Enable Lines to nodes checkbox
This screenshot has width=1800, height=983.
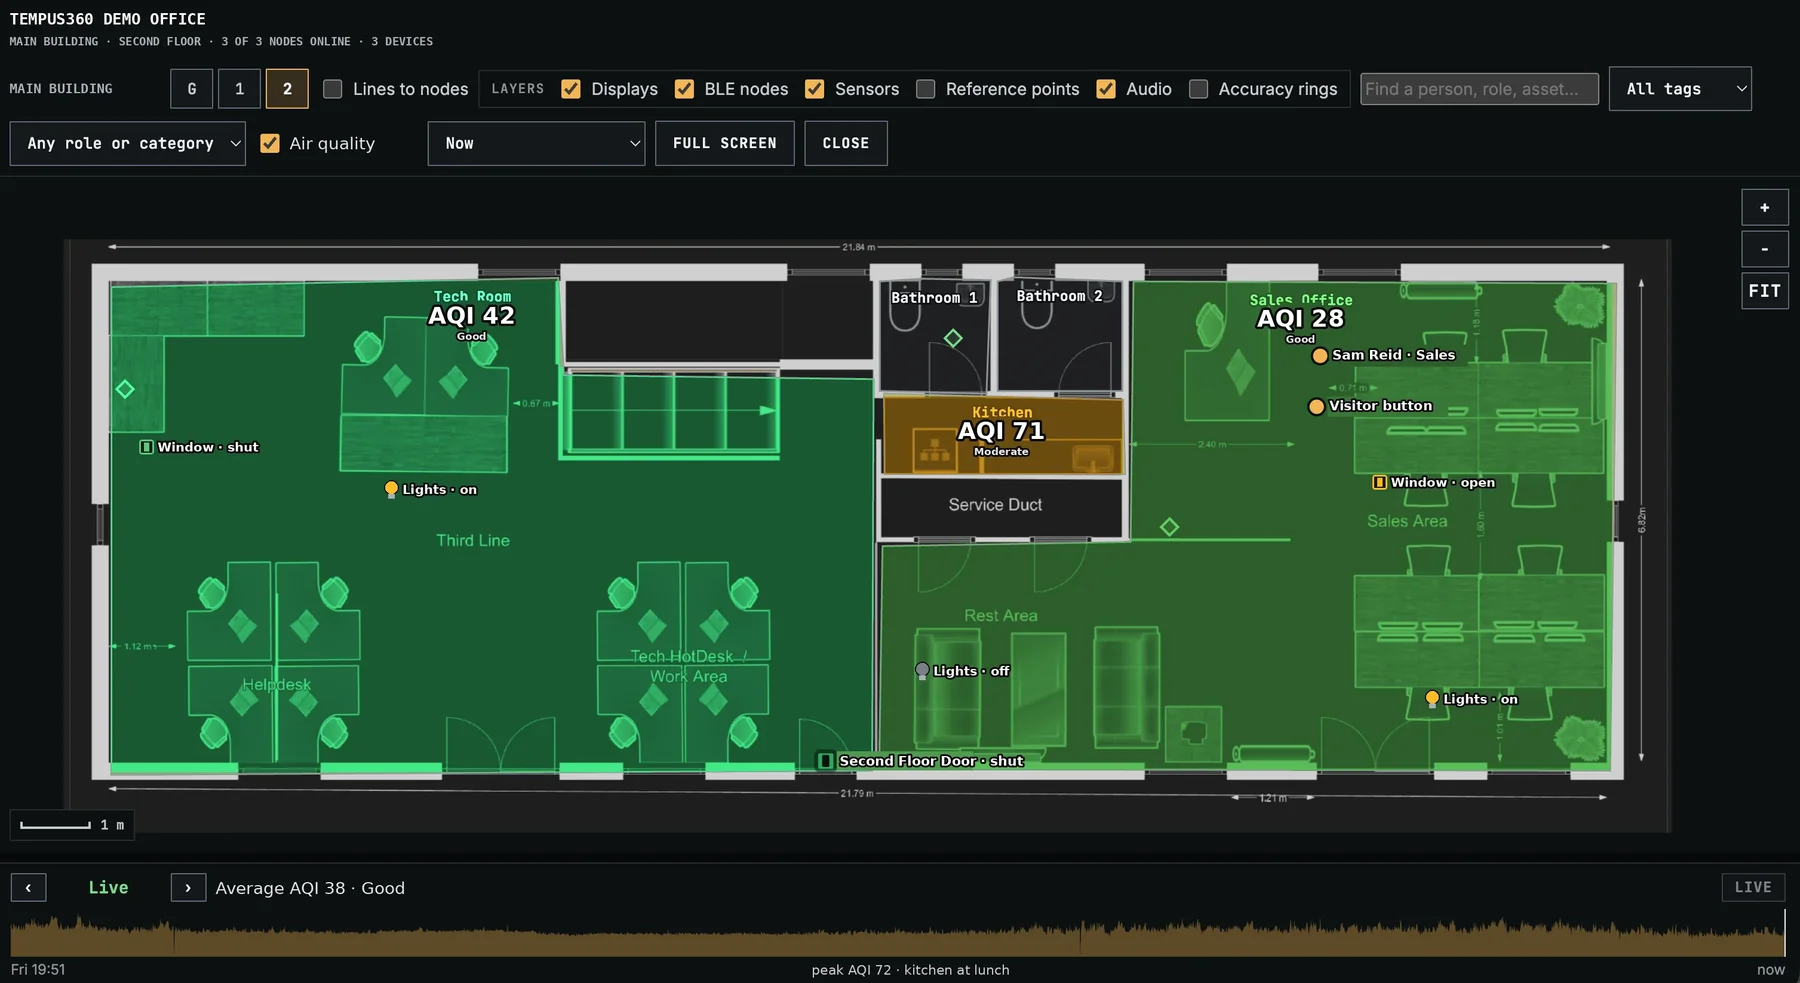(333, 89)
